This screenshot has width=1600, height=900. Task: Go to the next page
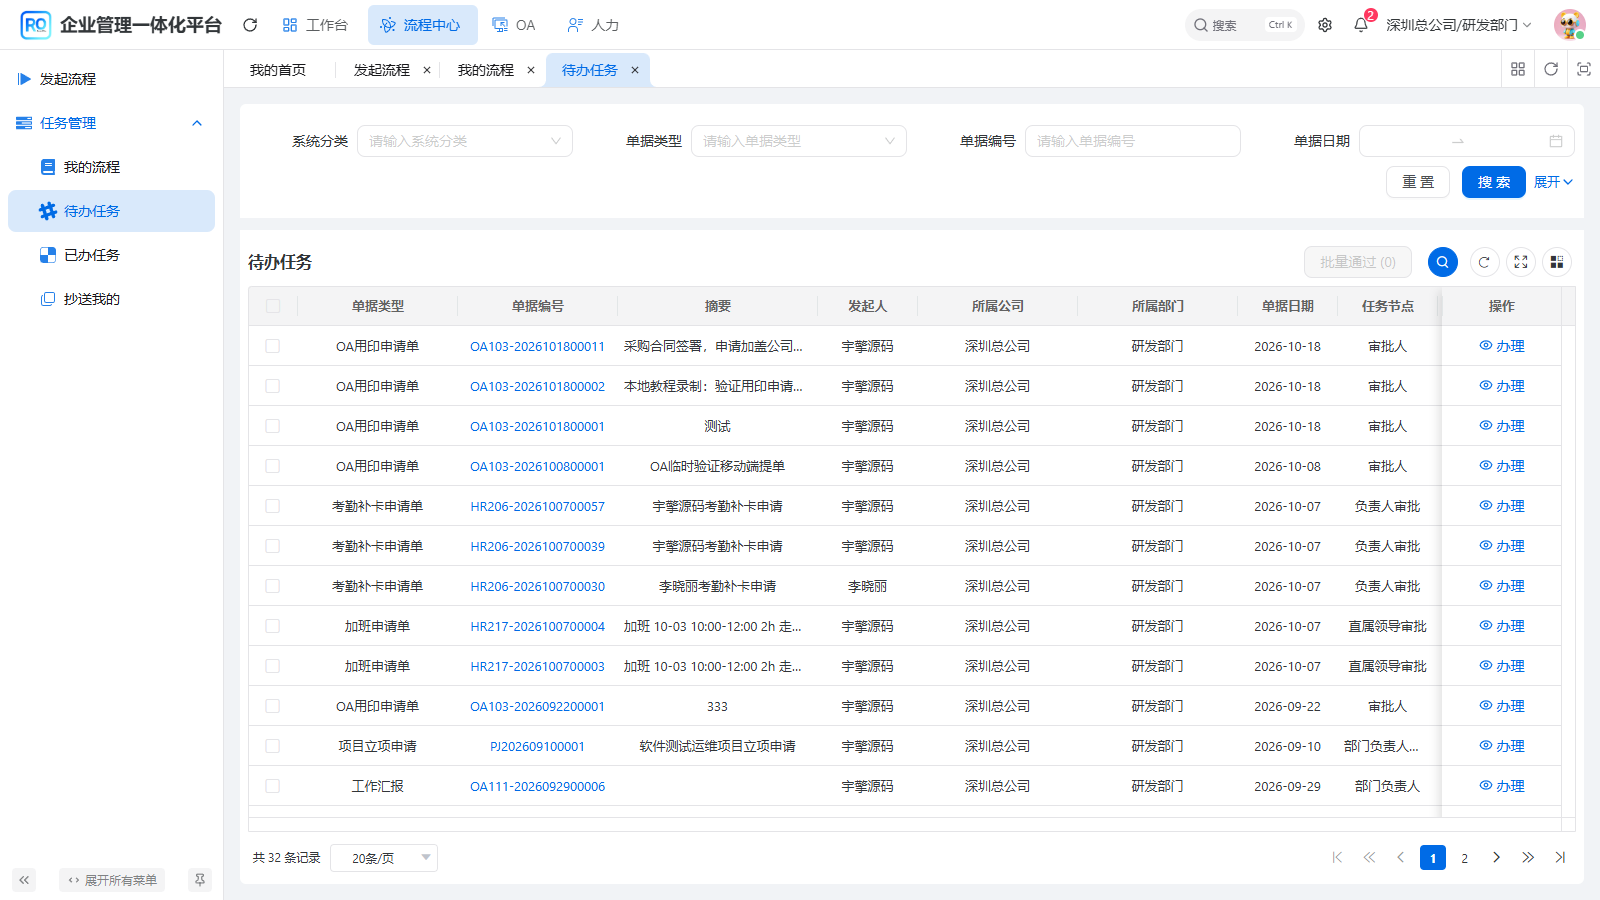tap(1496, 858)
